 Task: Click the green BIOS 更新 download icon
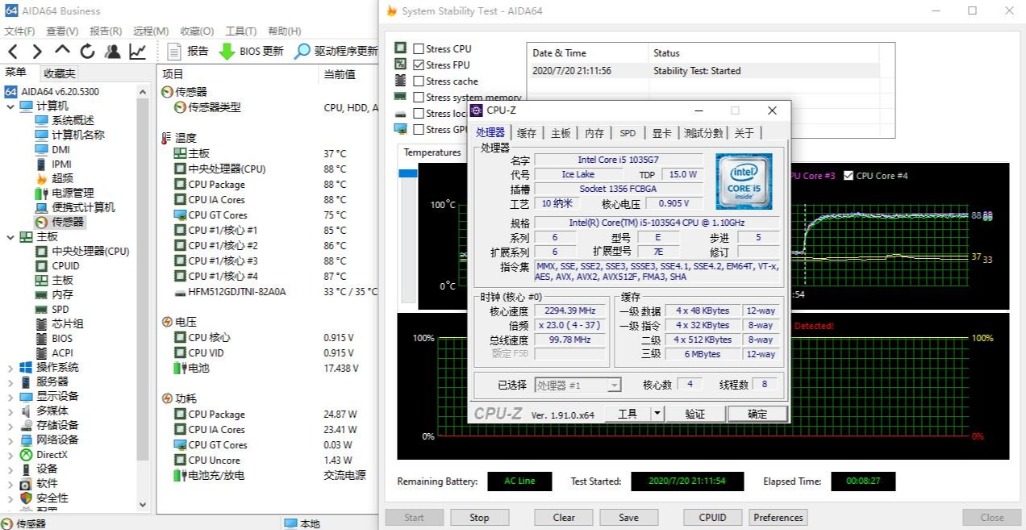[227, 51]
